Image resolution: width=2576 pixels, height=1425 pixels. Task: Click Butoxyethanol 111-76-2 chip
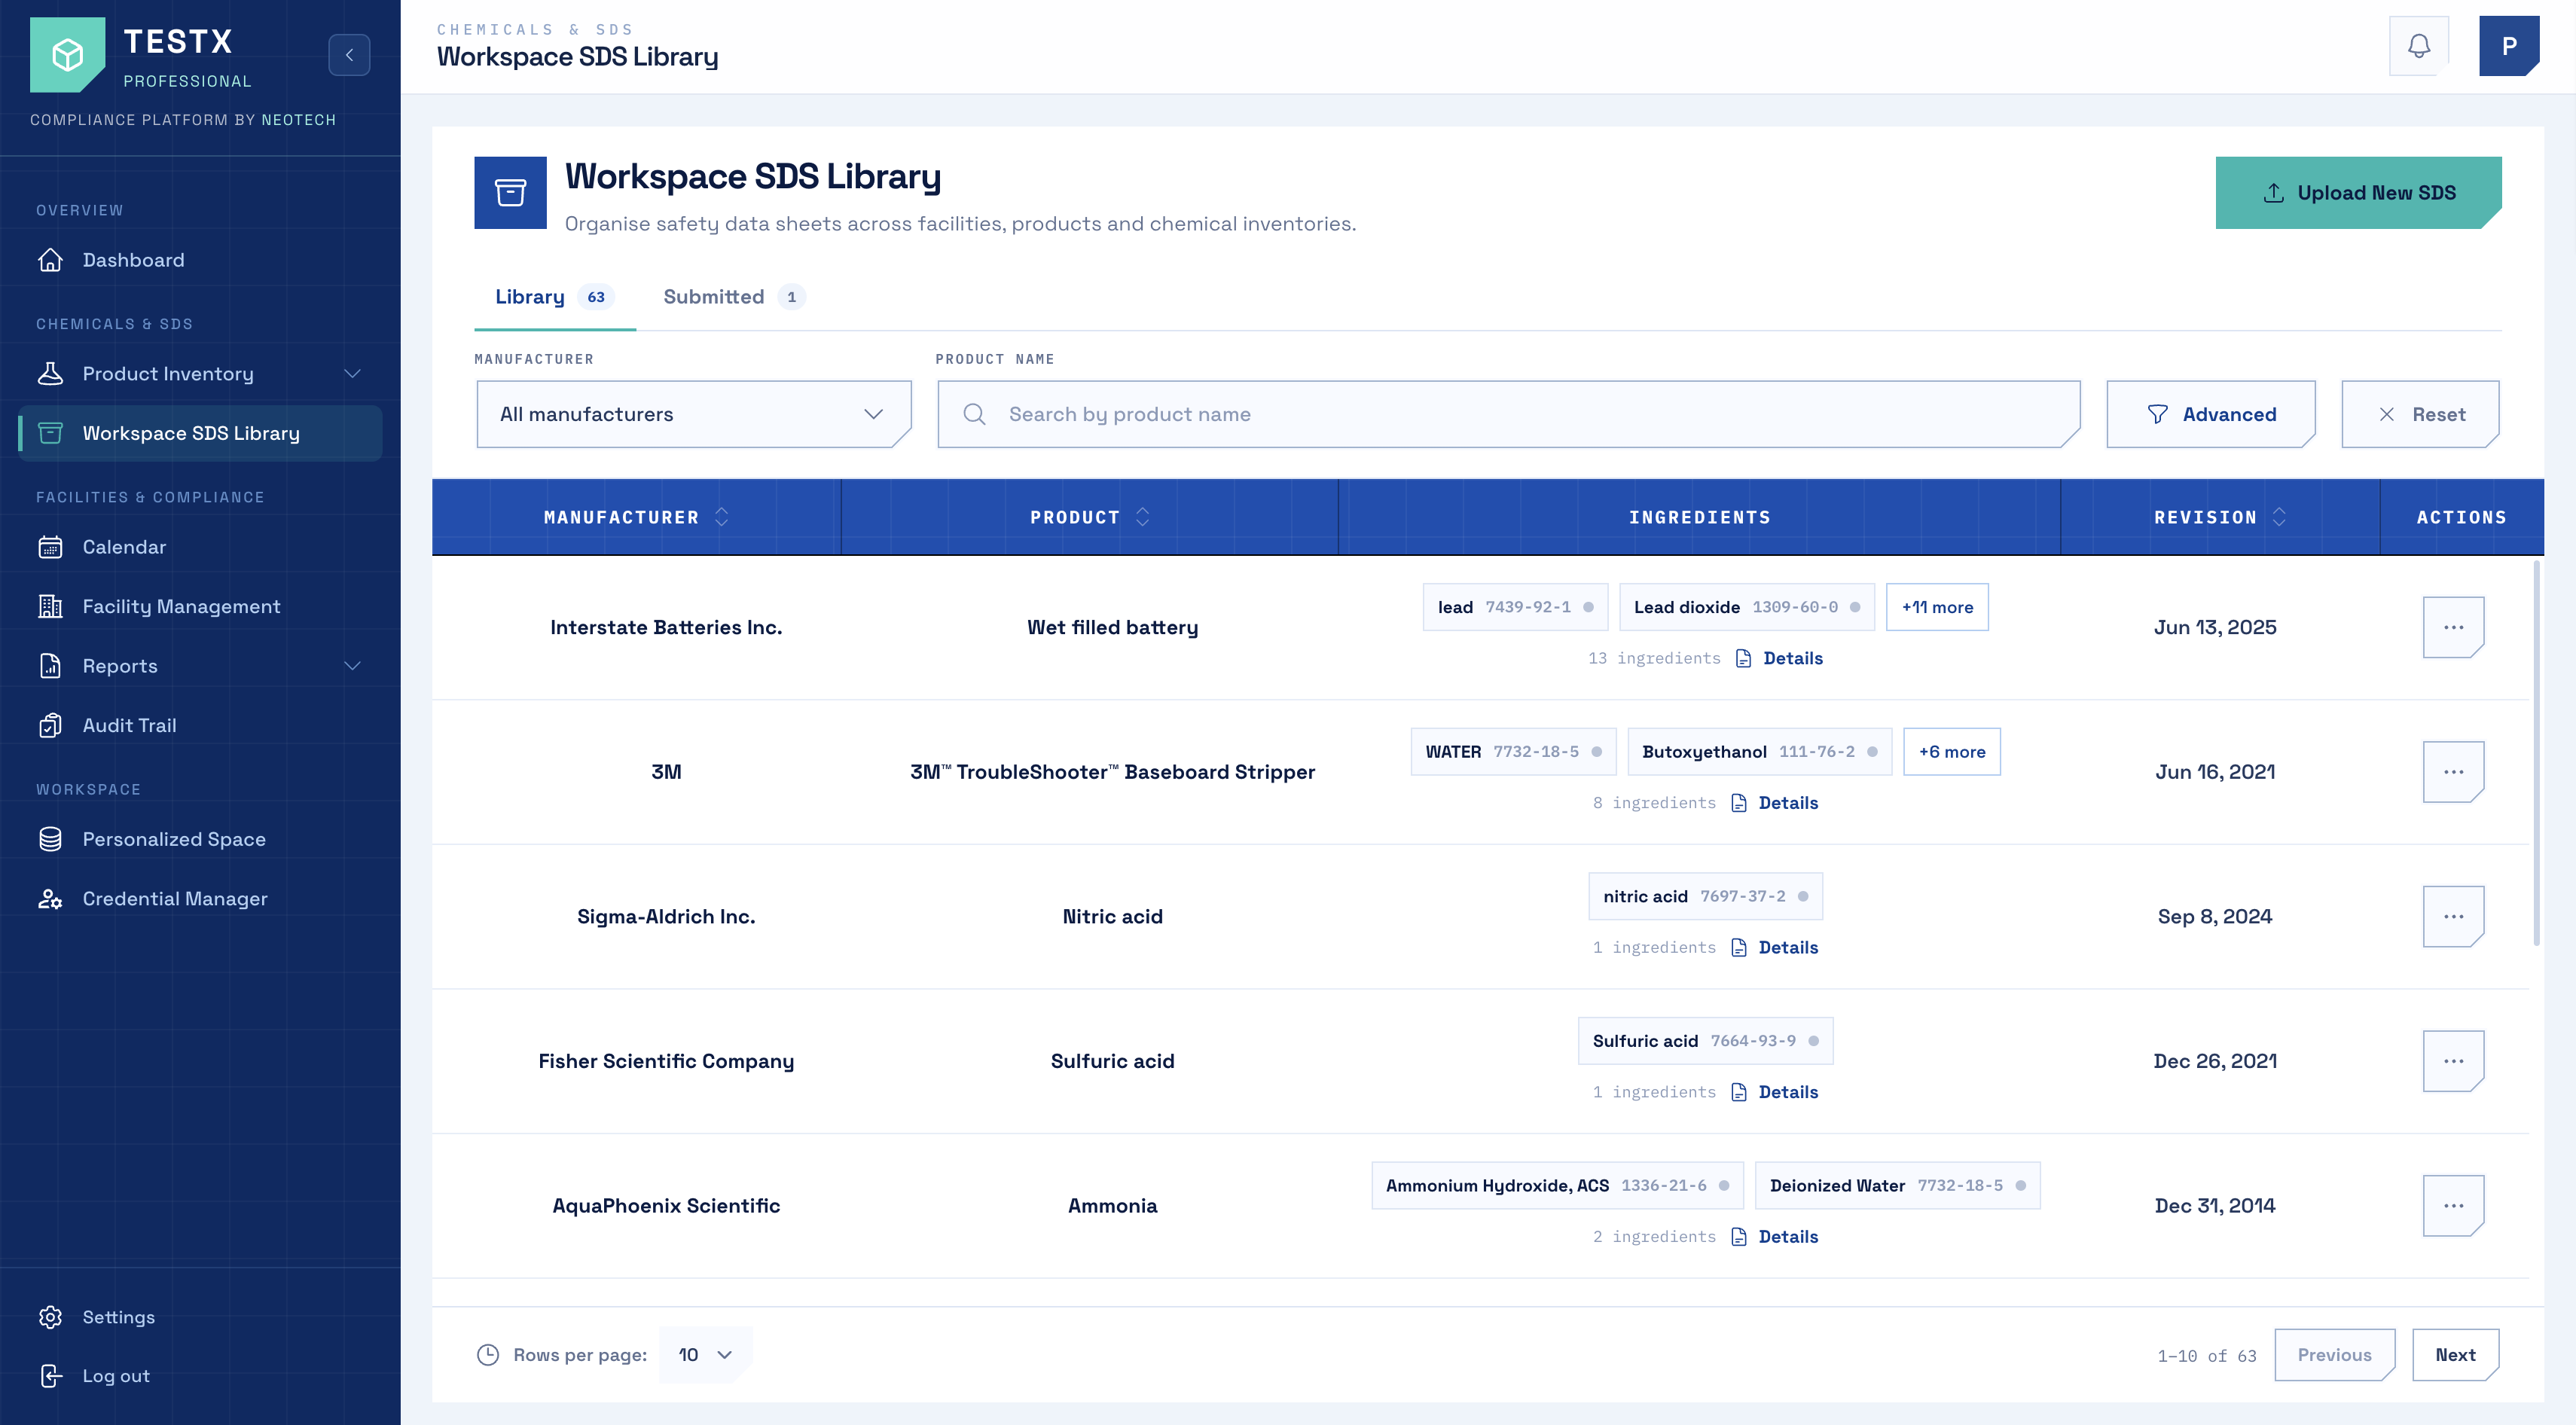tap(1759, 752)
